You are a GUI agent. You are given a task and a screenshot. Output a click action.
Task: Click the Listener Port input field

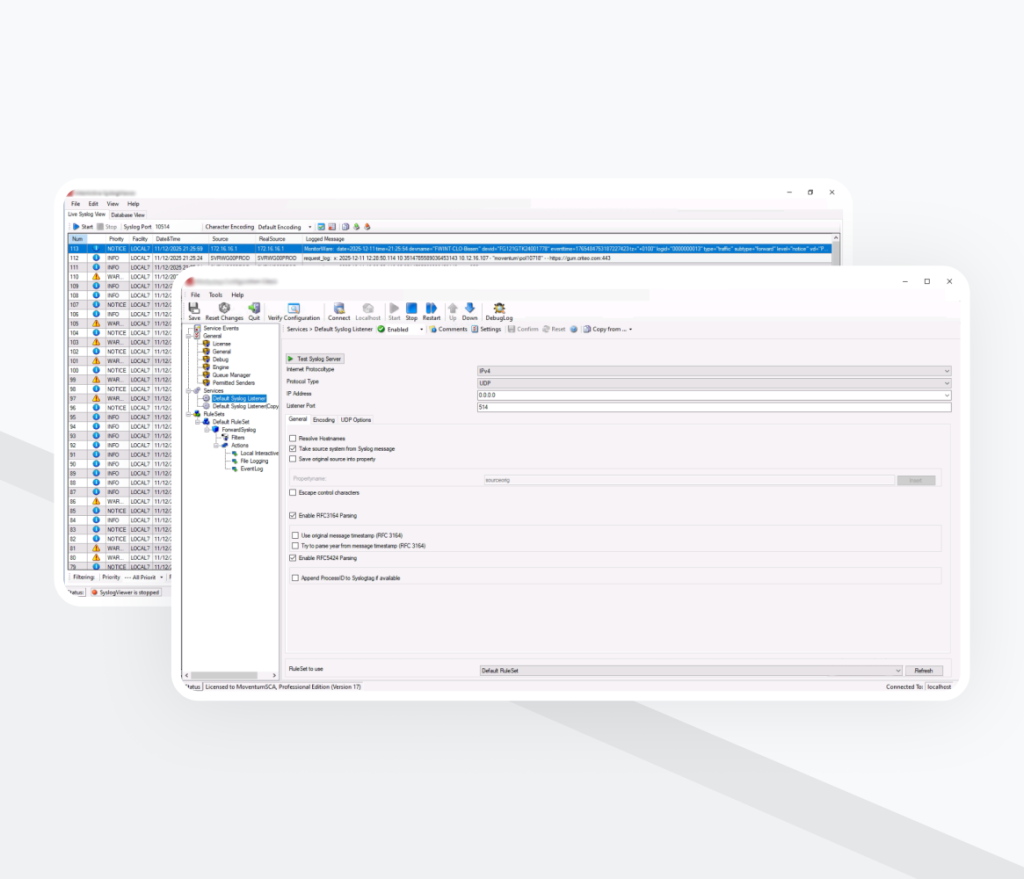pos(713,407)
